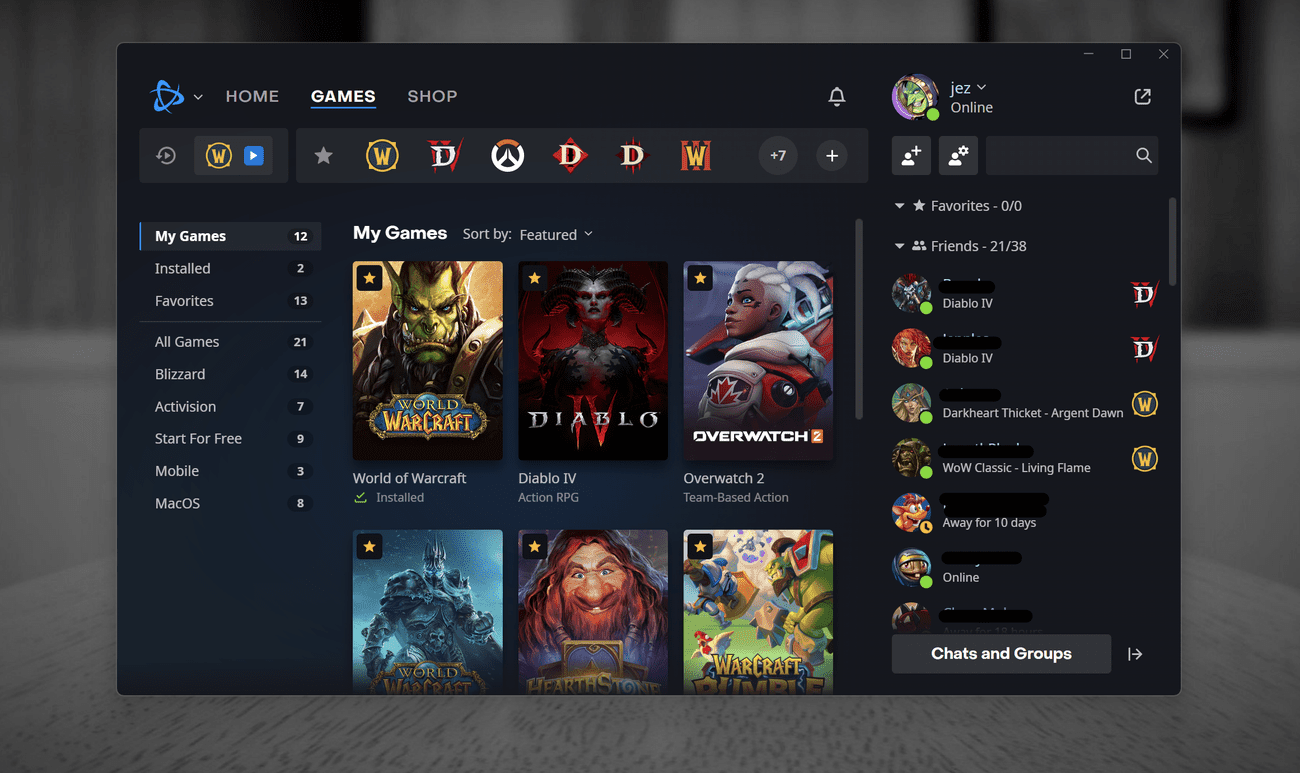
Task: Switch to the HOME tab
Action: (252, 96)
